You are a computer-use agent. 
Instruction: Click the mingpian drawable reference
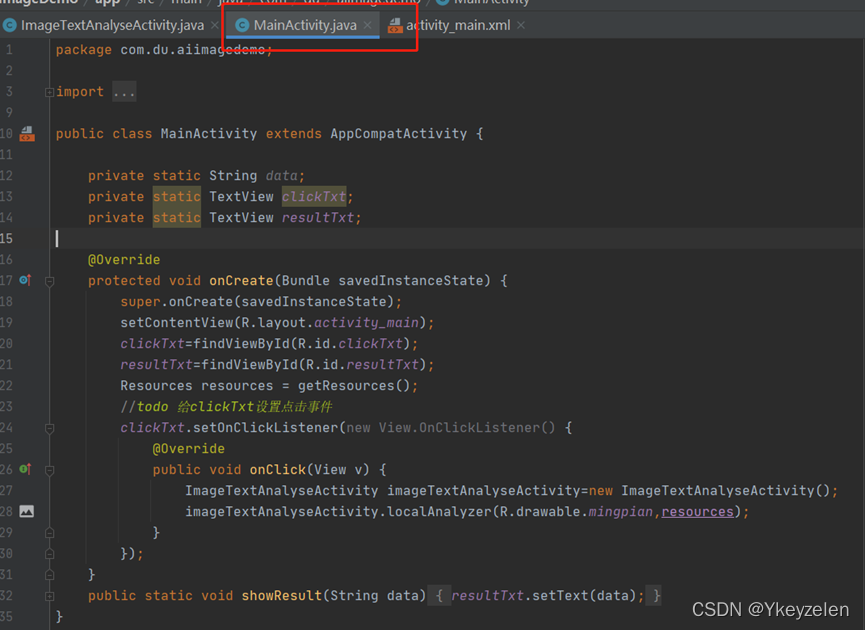pyautogui.click(x=621, y=511)
